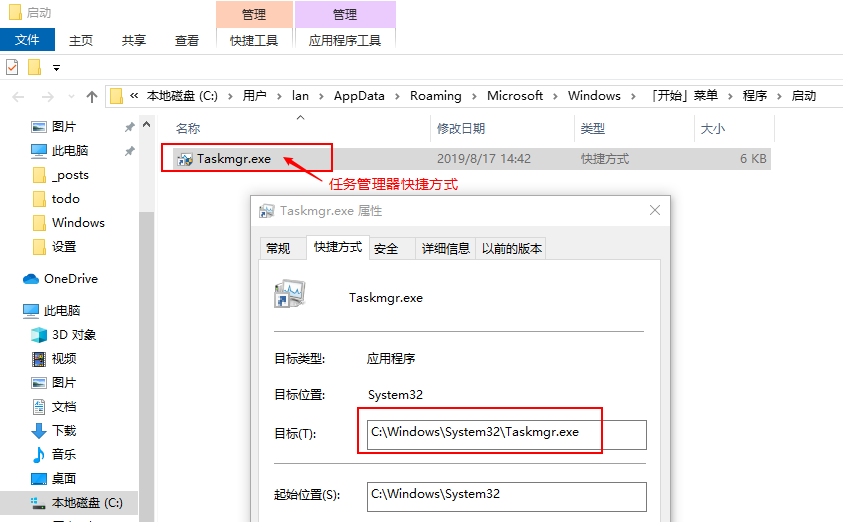The height and width of the screenshot is (522, 843).
Task: Click AppData in the address path
Action: tap(359, 96)
